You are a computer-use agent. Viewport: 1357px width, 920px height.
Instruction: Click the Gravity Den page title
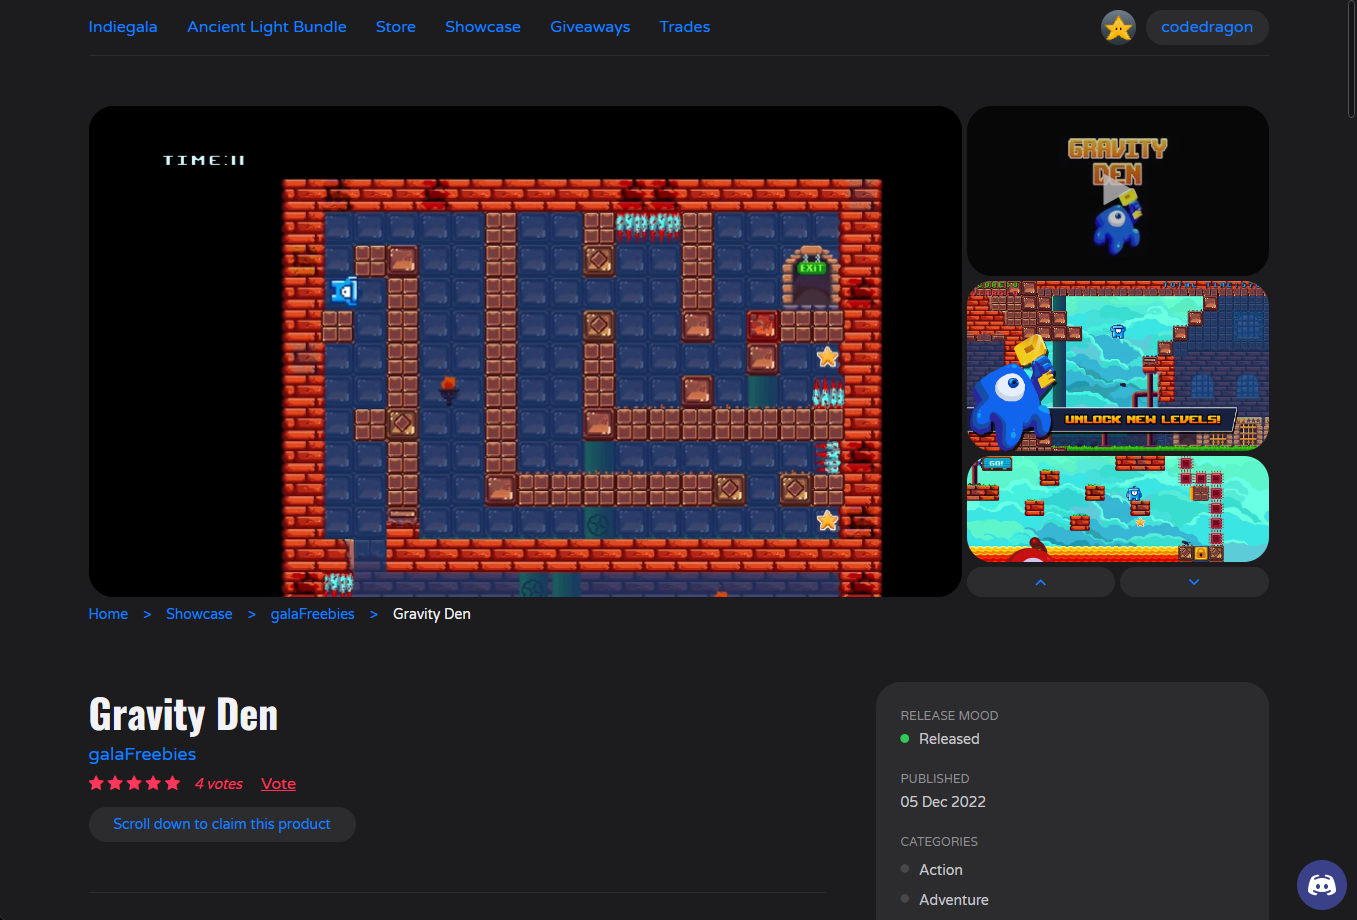pos(184,715)
